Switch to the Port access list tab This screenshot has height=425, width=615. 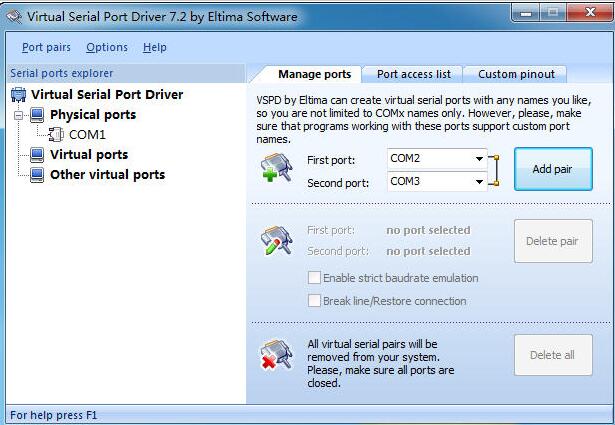pos(413,74)
